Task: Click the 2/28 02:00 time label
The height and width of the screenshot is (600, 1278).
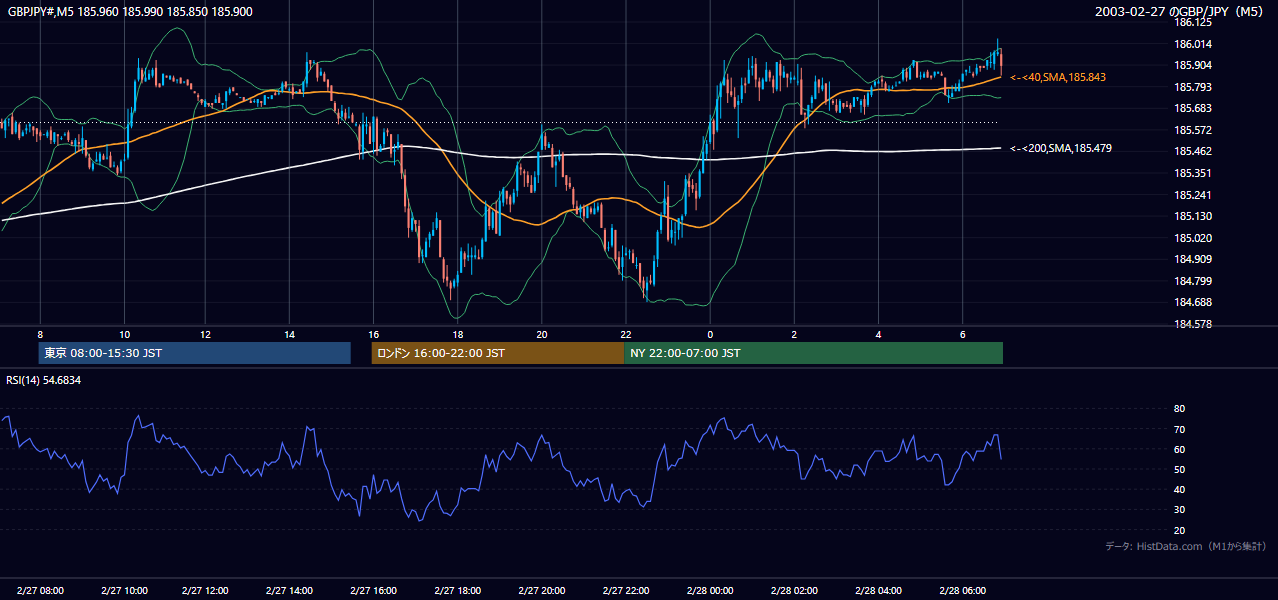Action: (x=794, y=591)
